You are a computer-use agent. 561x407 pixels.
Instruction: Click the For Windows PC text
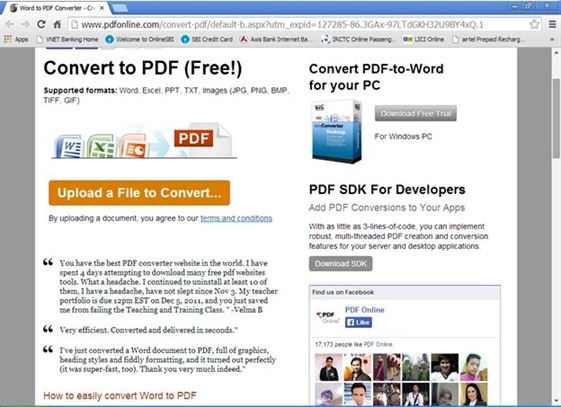click(x=403, y=136)
